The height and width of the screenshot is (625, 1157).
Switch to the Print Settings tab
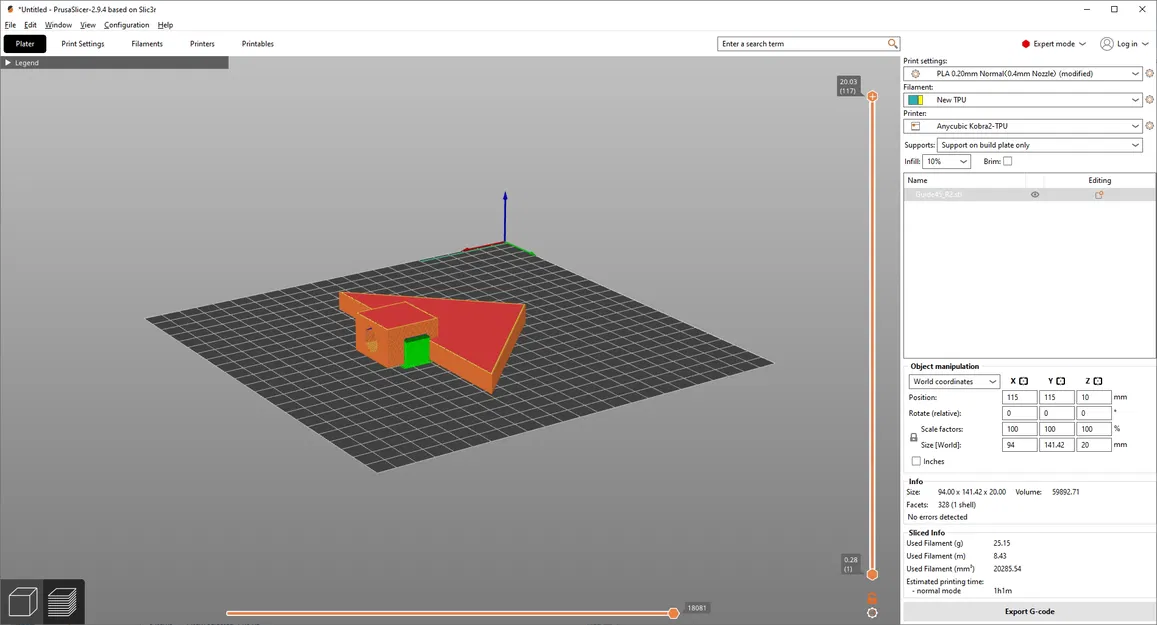82,43
